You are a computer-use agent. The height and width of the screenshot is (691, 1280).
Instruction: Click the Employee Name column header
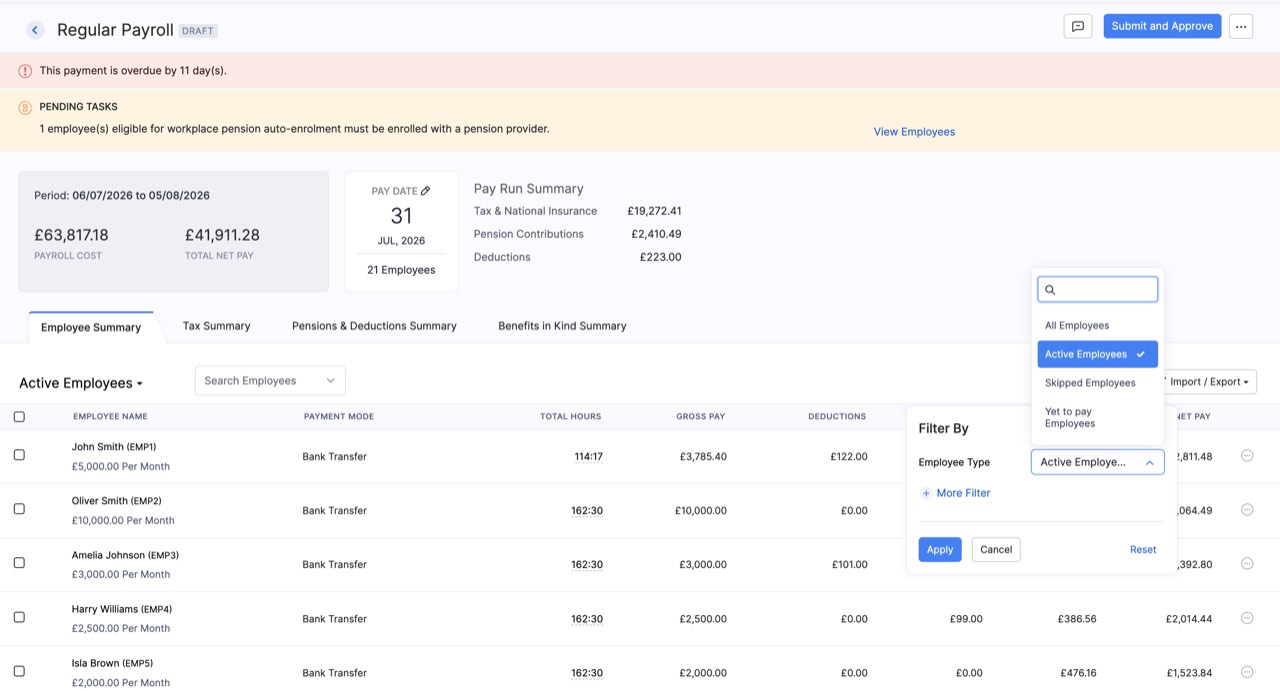coord(110,416)
